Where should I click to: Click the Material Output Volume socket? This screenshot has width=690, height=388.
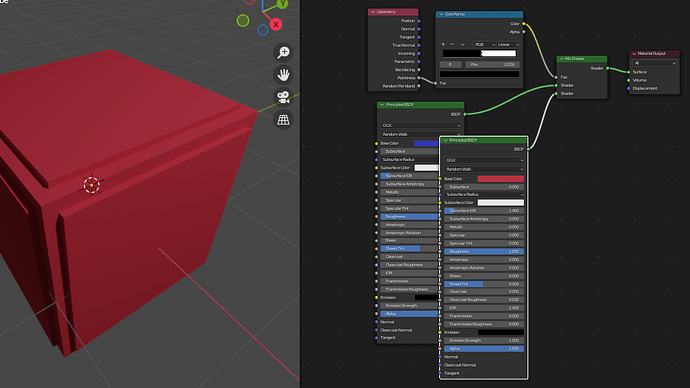click(x=628, y=80)
